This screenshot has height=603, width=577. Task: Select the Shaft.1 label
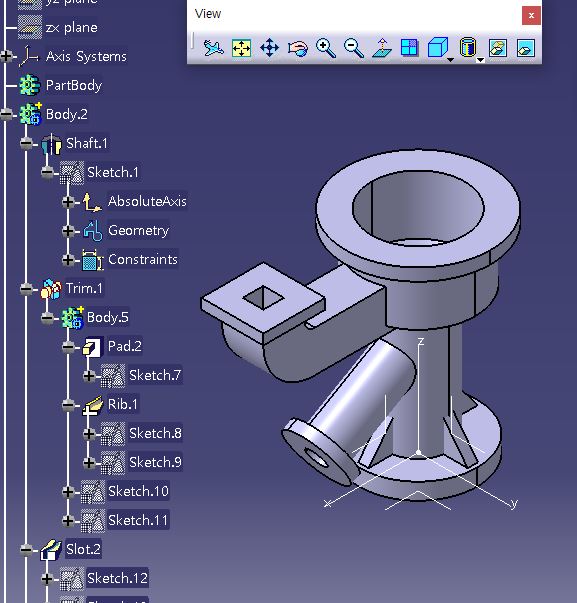[x=87, y=143]
